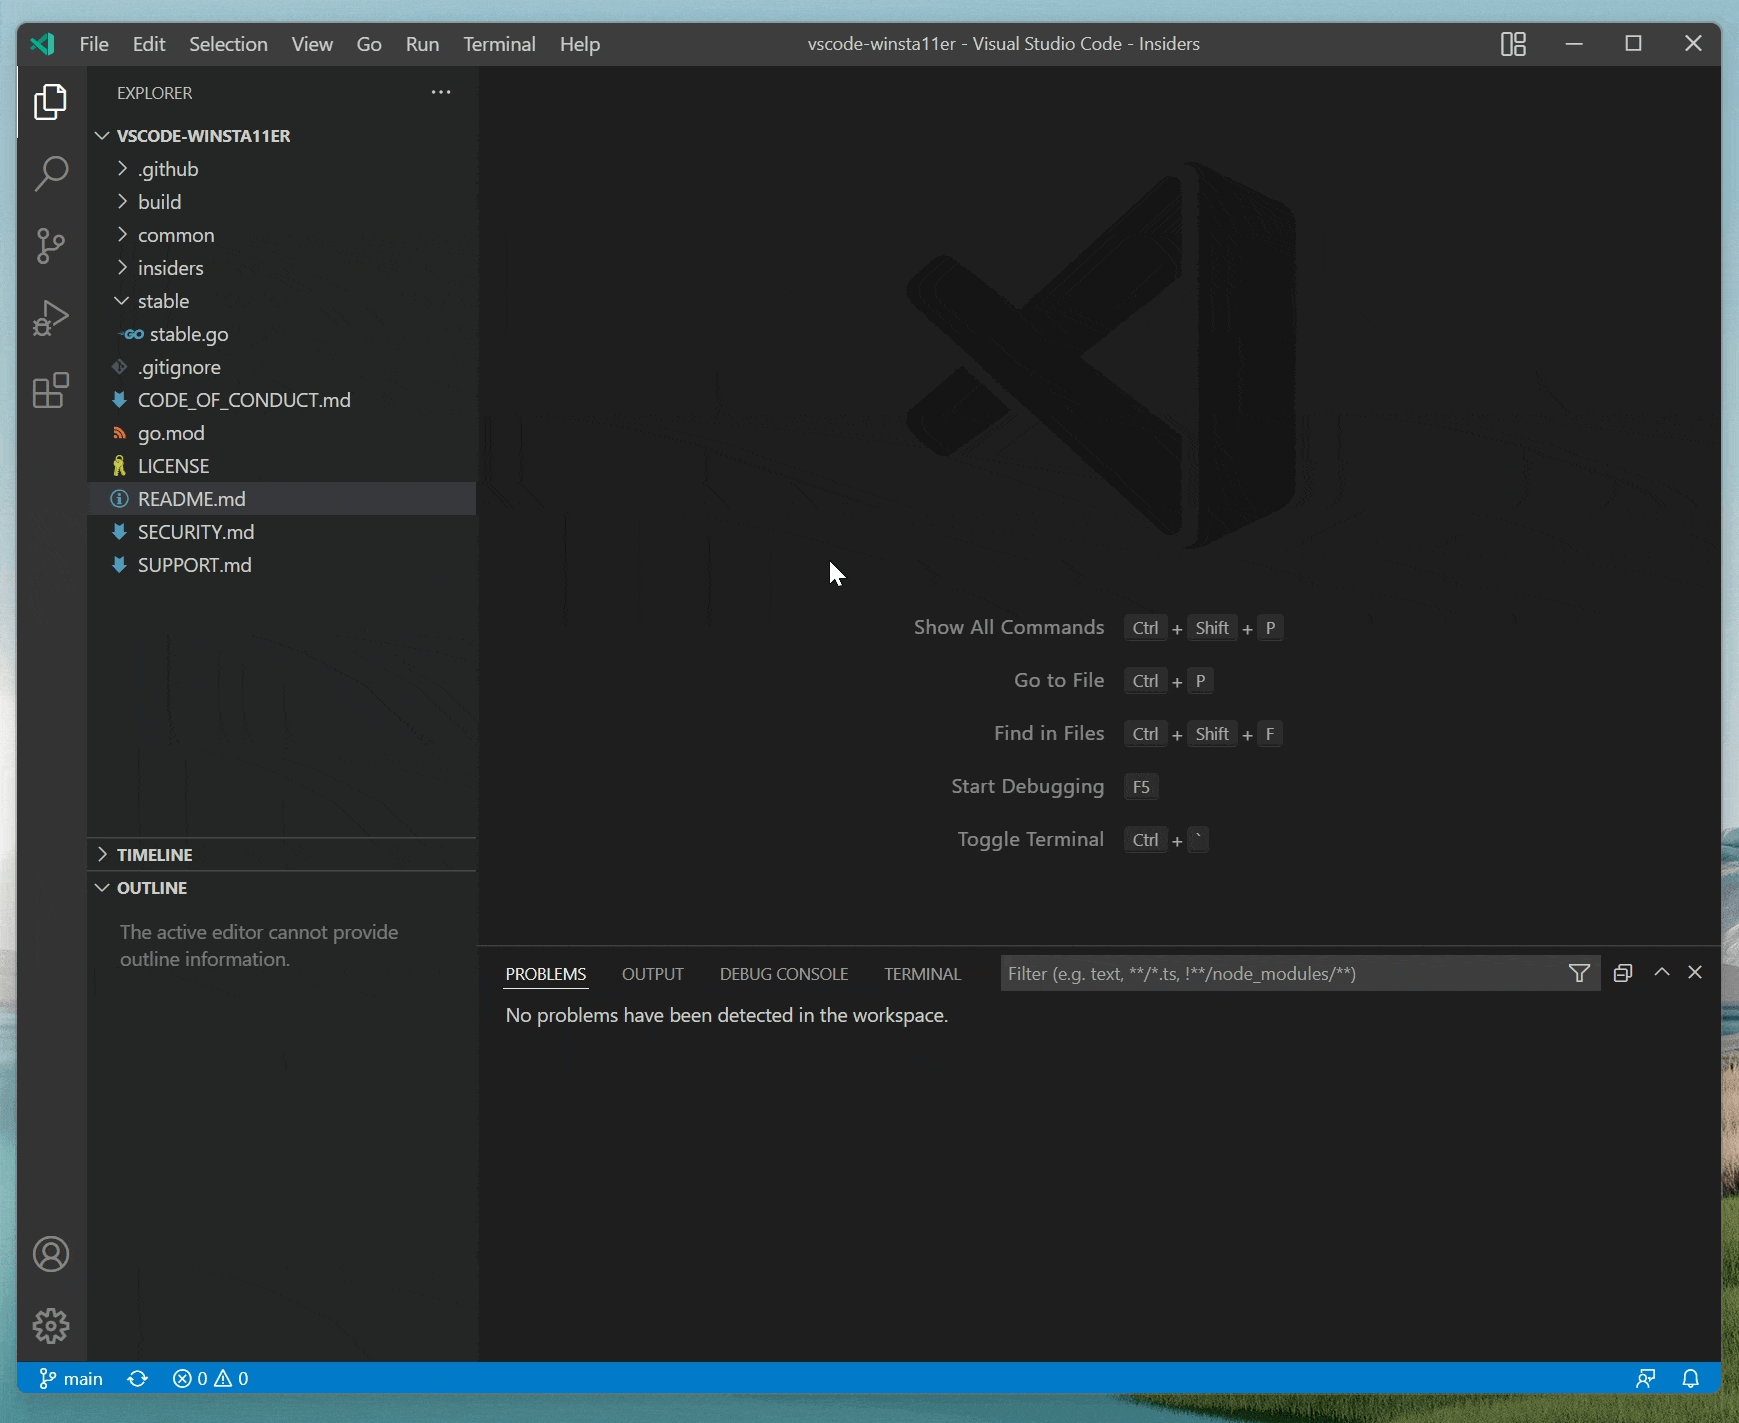Collapse the VSCODE-WINSTA11ER root folder

(x=282, y=136)
